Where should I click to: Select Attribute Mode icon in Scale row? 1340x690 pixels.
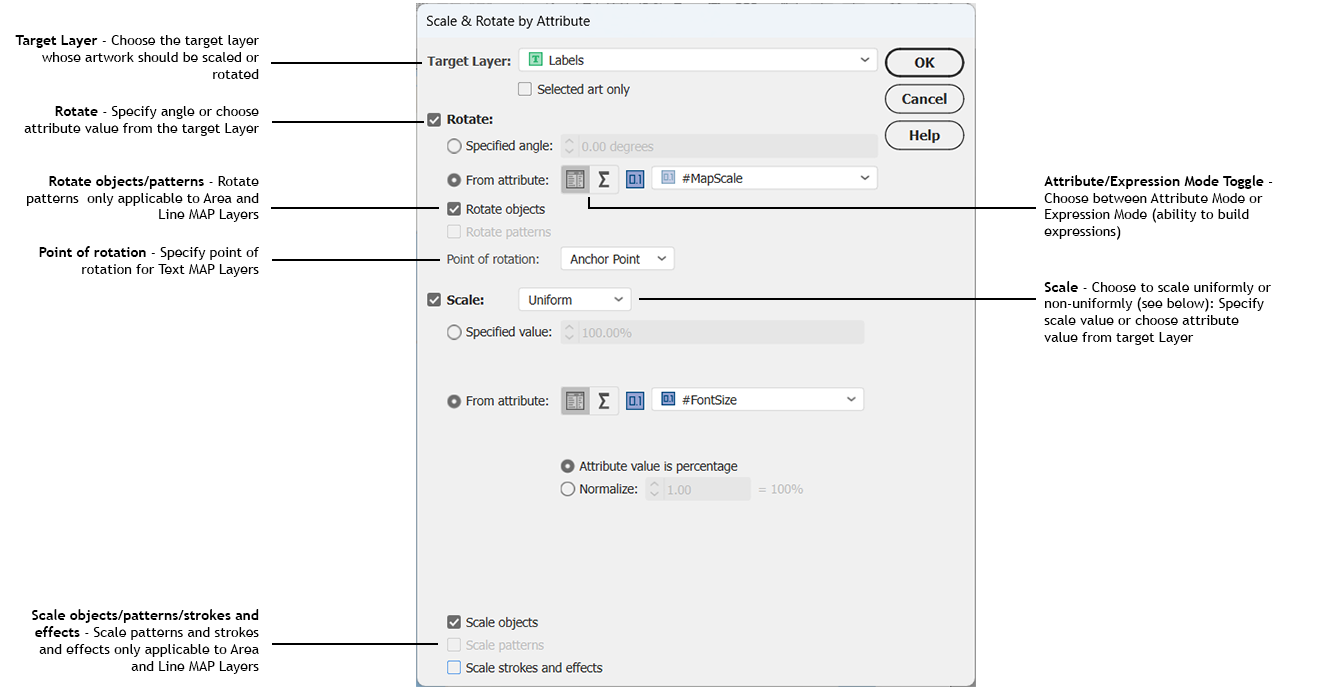pos(575,401)
